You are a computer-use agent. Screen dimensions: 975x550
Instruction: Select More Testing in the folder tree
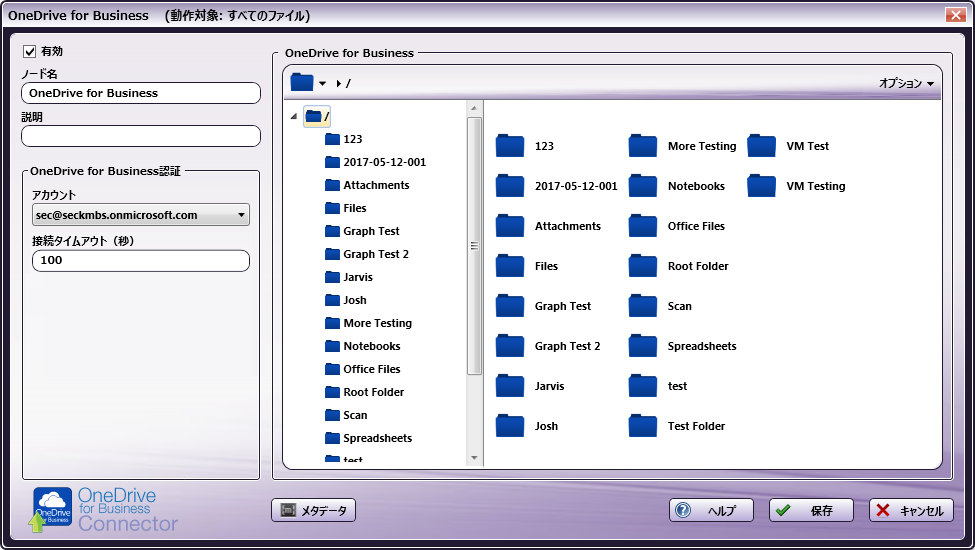(x=368, y=323)
